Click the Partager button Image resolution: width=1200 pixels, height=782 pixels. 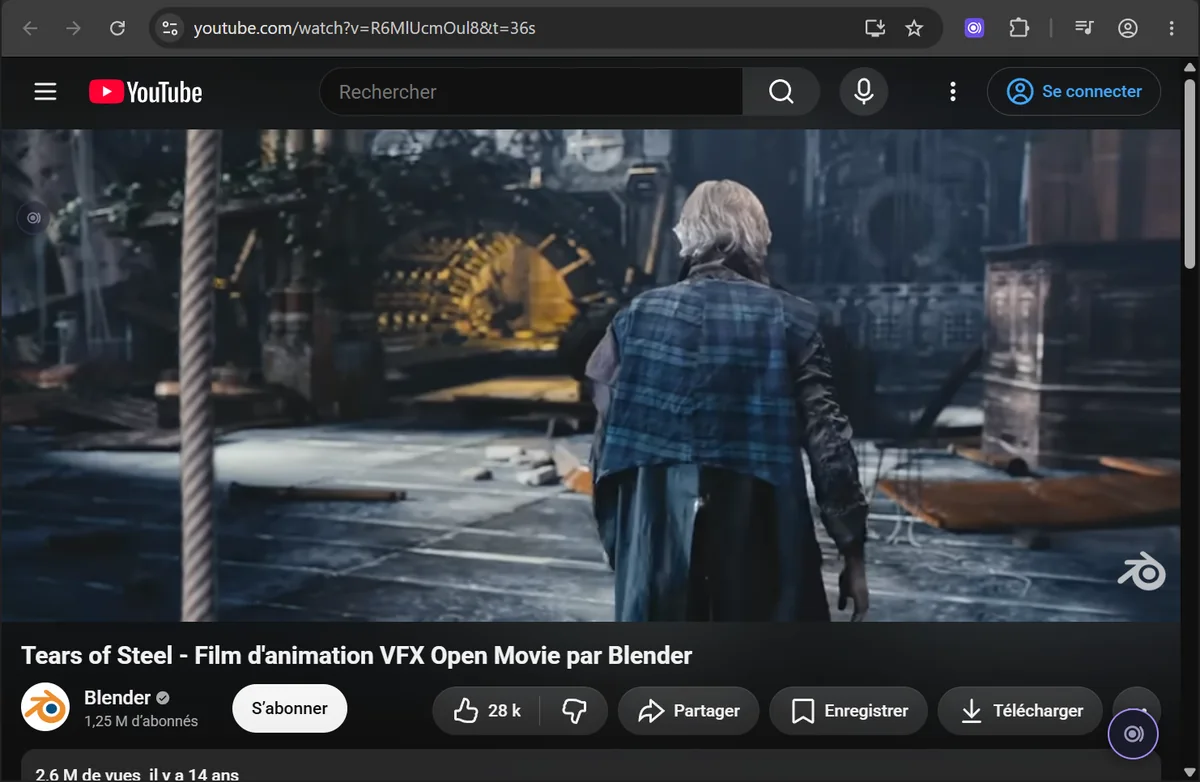coord(688,711)
